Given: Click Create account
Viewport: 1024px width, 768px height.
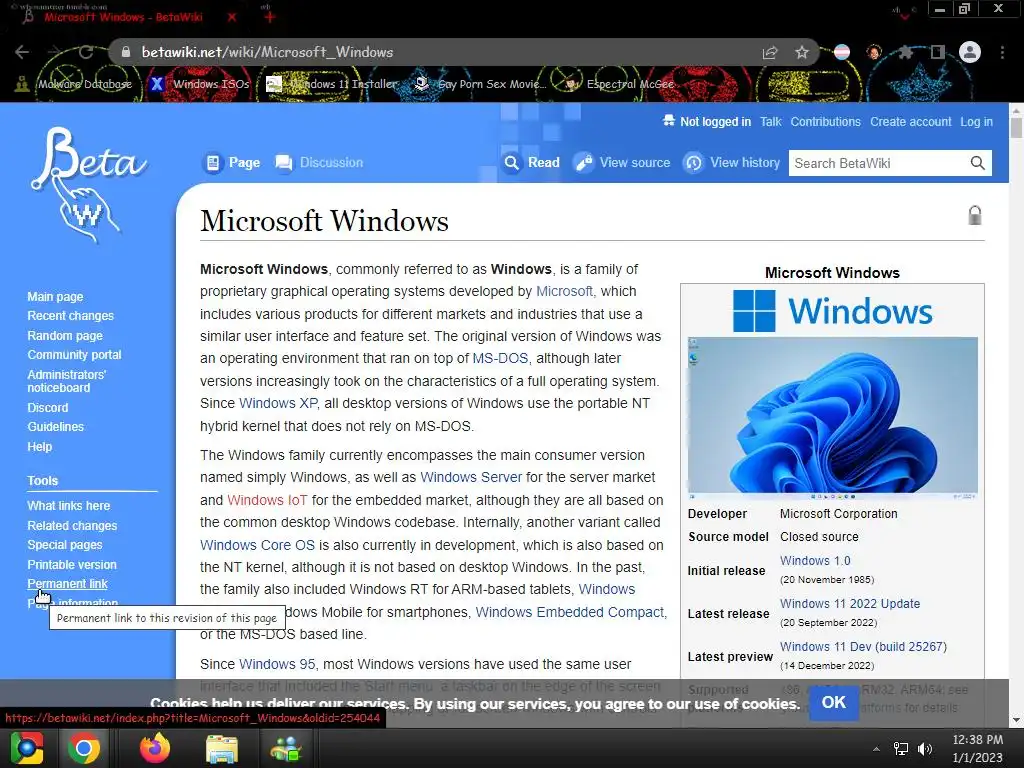Looking at the screenshot, I should click(x=910, y=121).
